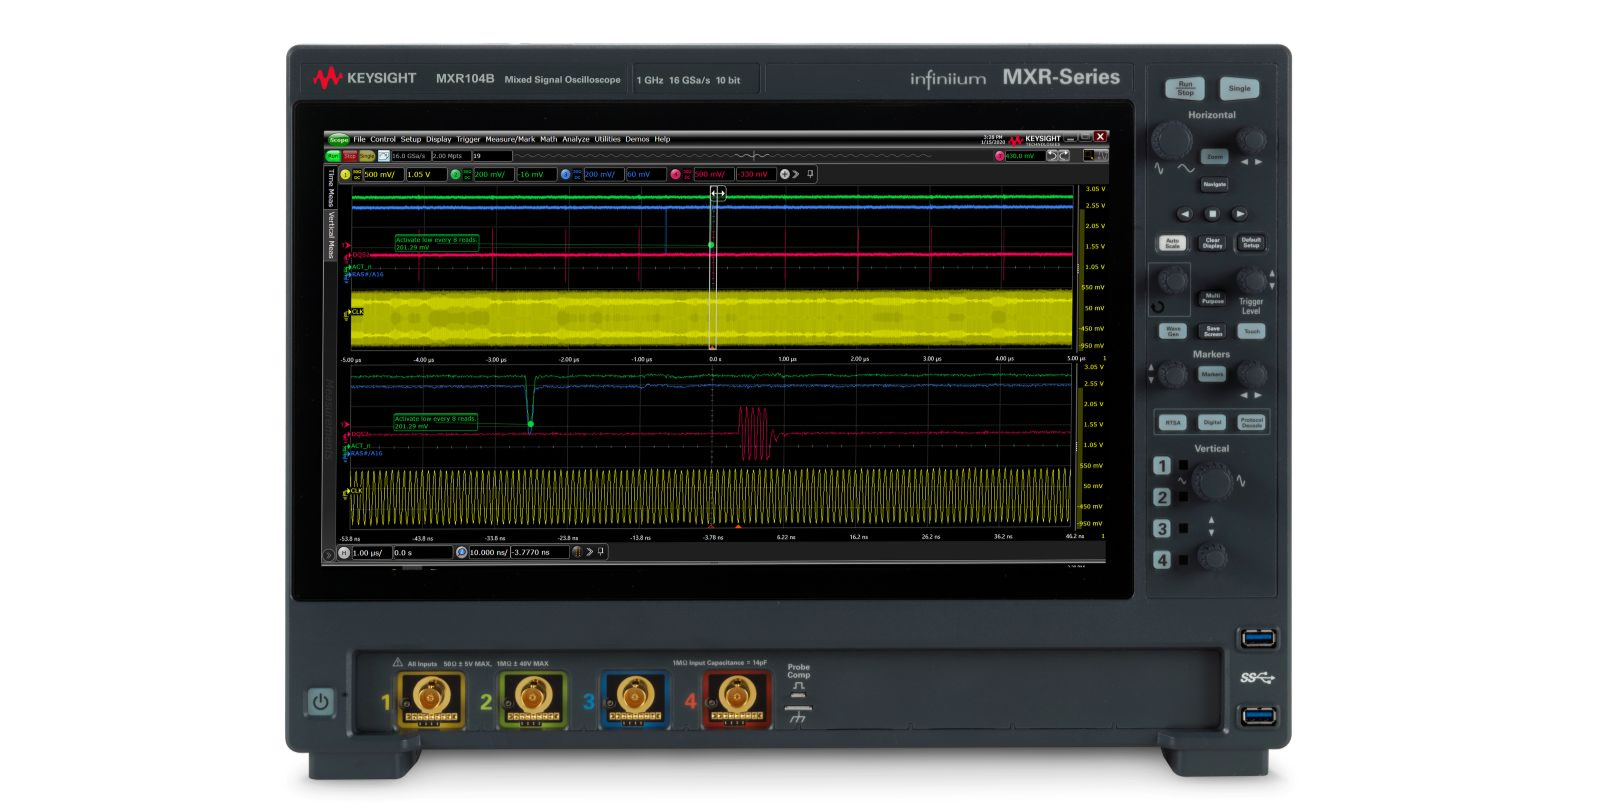The width and height of the screenshot is (1600, 805).
Task: Open the Trigger menu
Action: [x=468, y=139]
